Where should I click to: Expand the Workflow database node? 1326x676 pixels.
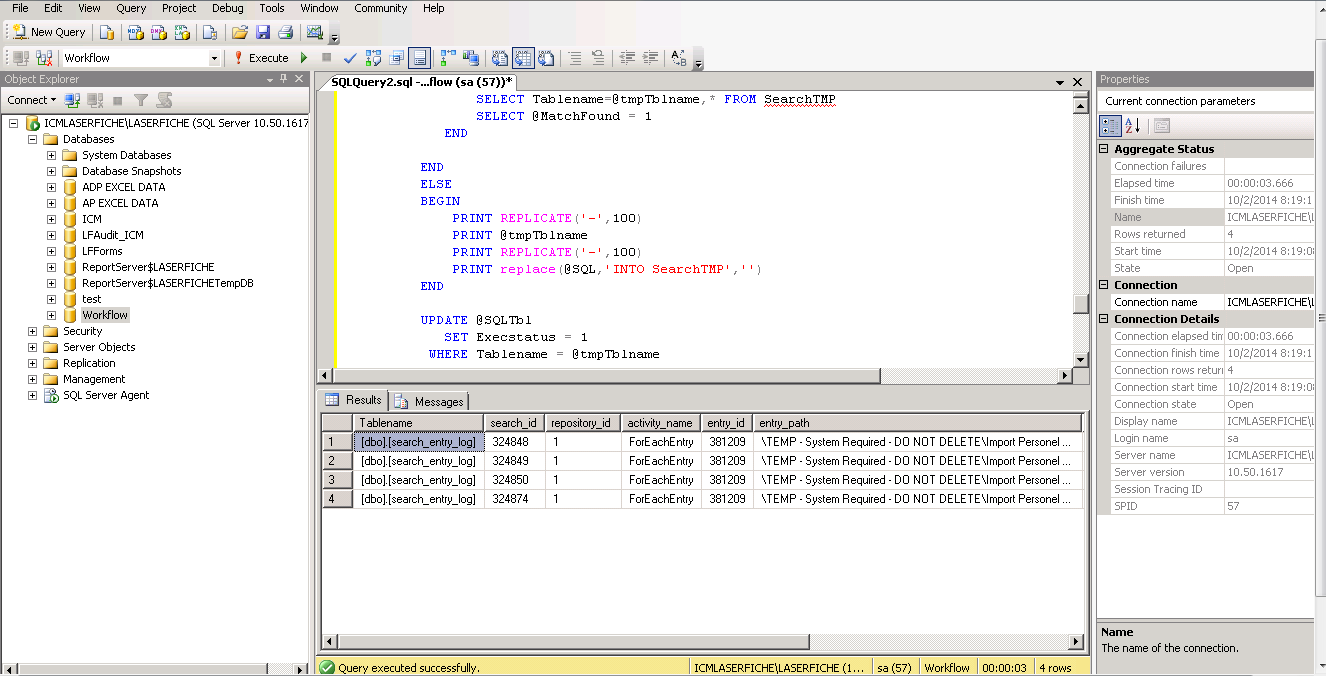51,315
